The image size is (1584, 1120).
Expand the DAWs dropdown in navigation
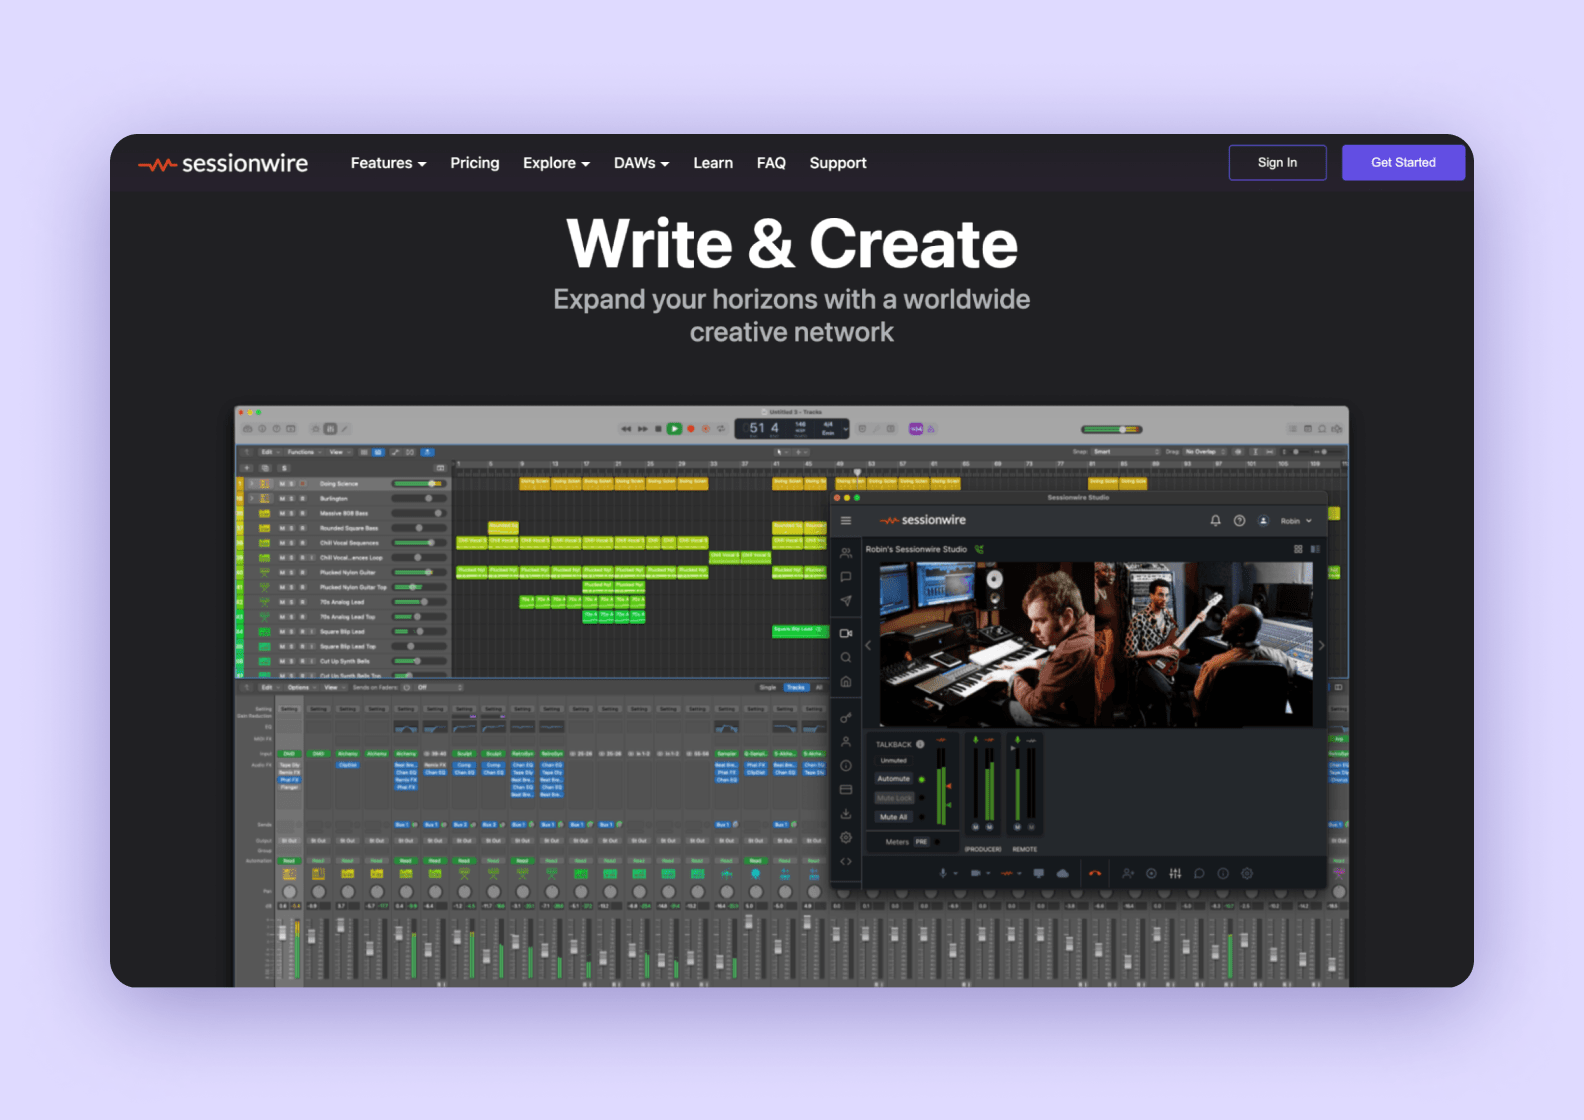click(641, 163)
